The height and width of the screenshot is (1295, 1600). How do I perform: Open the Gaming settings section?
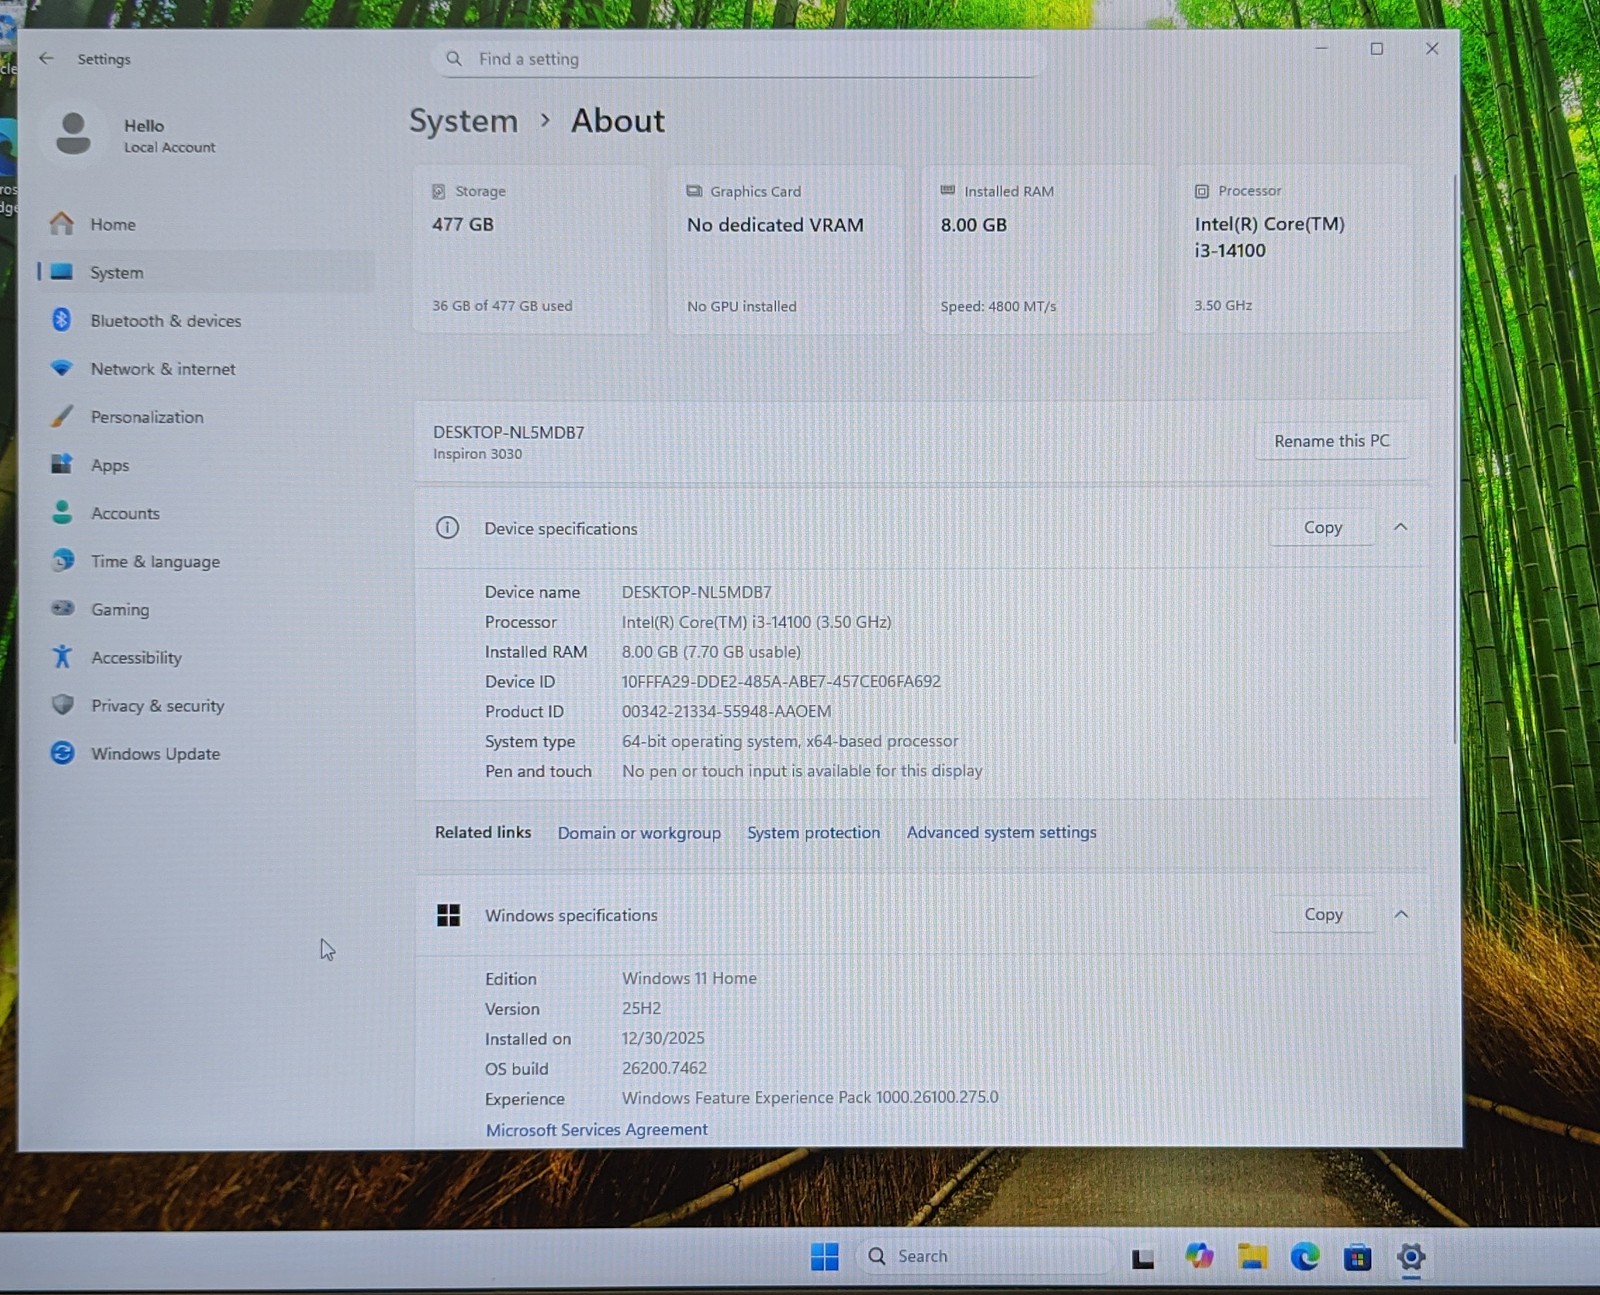120,609
